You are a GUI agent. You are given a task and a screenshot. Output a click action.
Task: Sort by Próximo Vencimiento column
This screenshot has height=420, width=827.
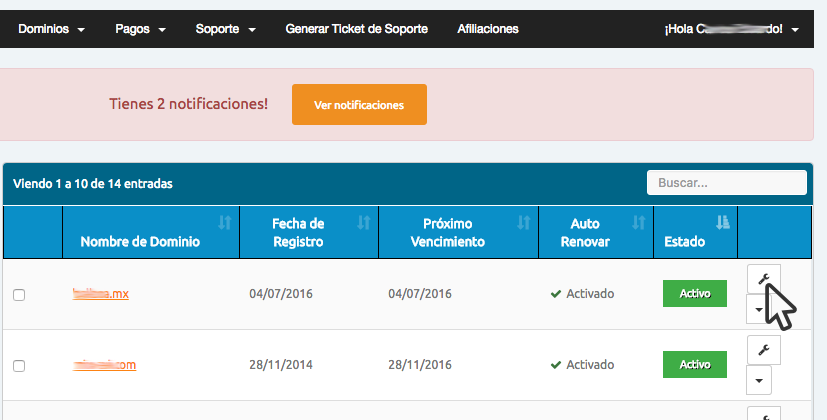click(x=522, y=222)
